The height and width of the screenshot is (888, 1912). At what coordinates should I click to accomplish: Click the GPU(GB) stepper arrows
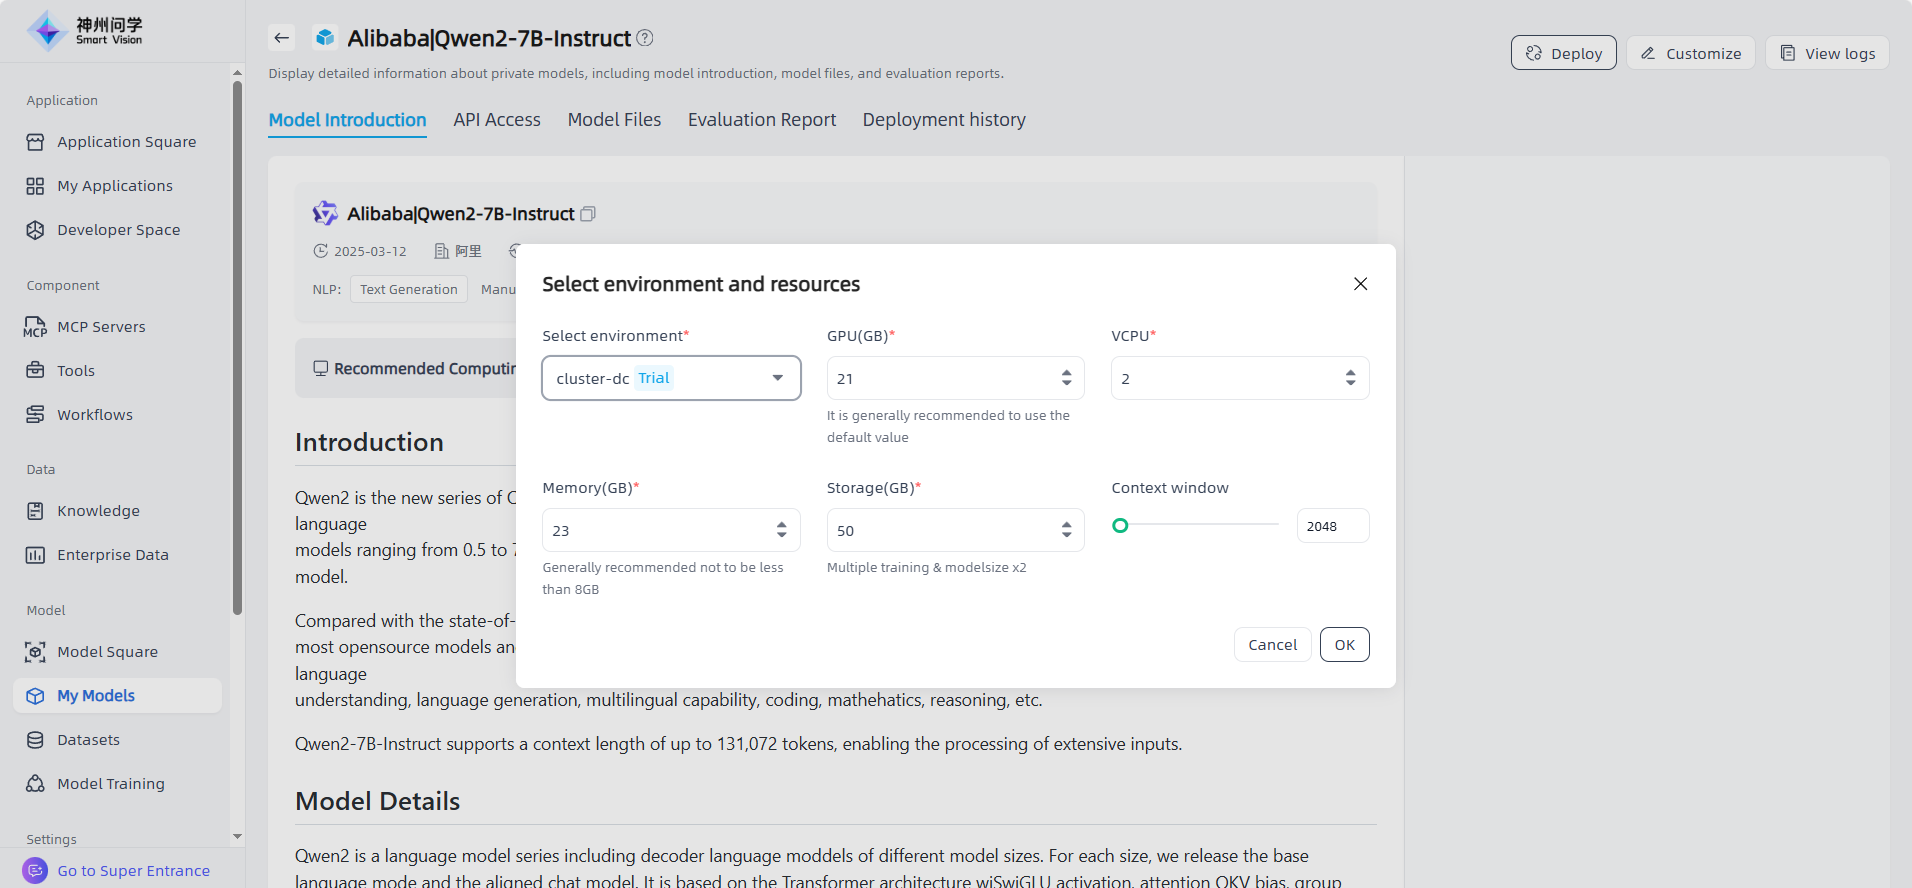coord(1066,378)
